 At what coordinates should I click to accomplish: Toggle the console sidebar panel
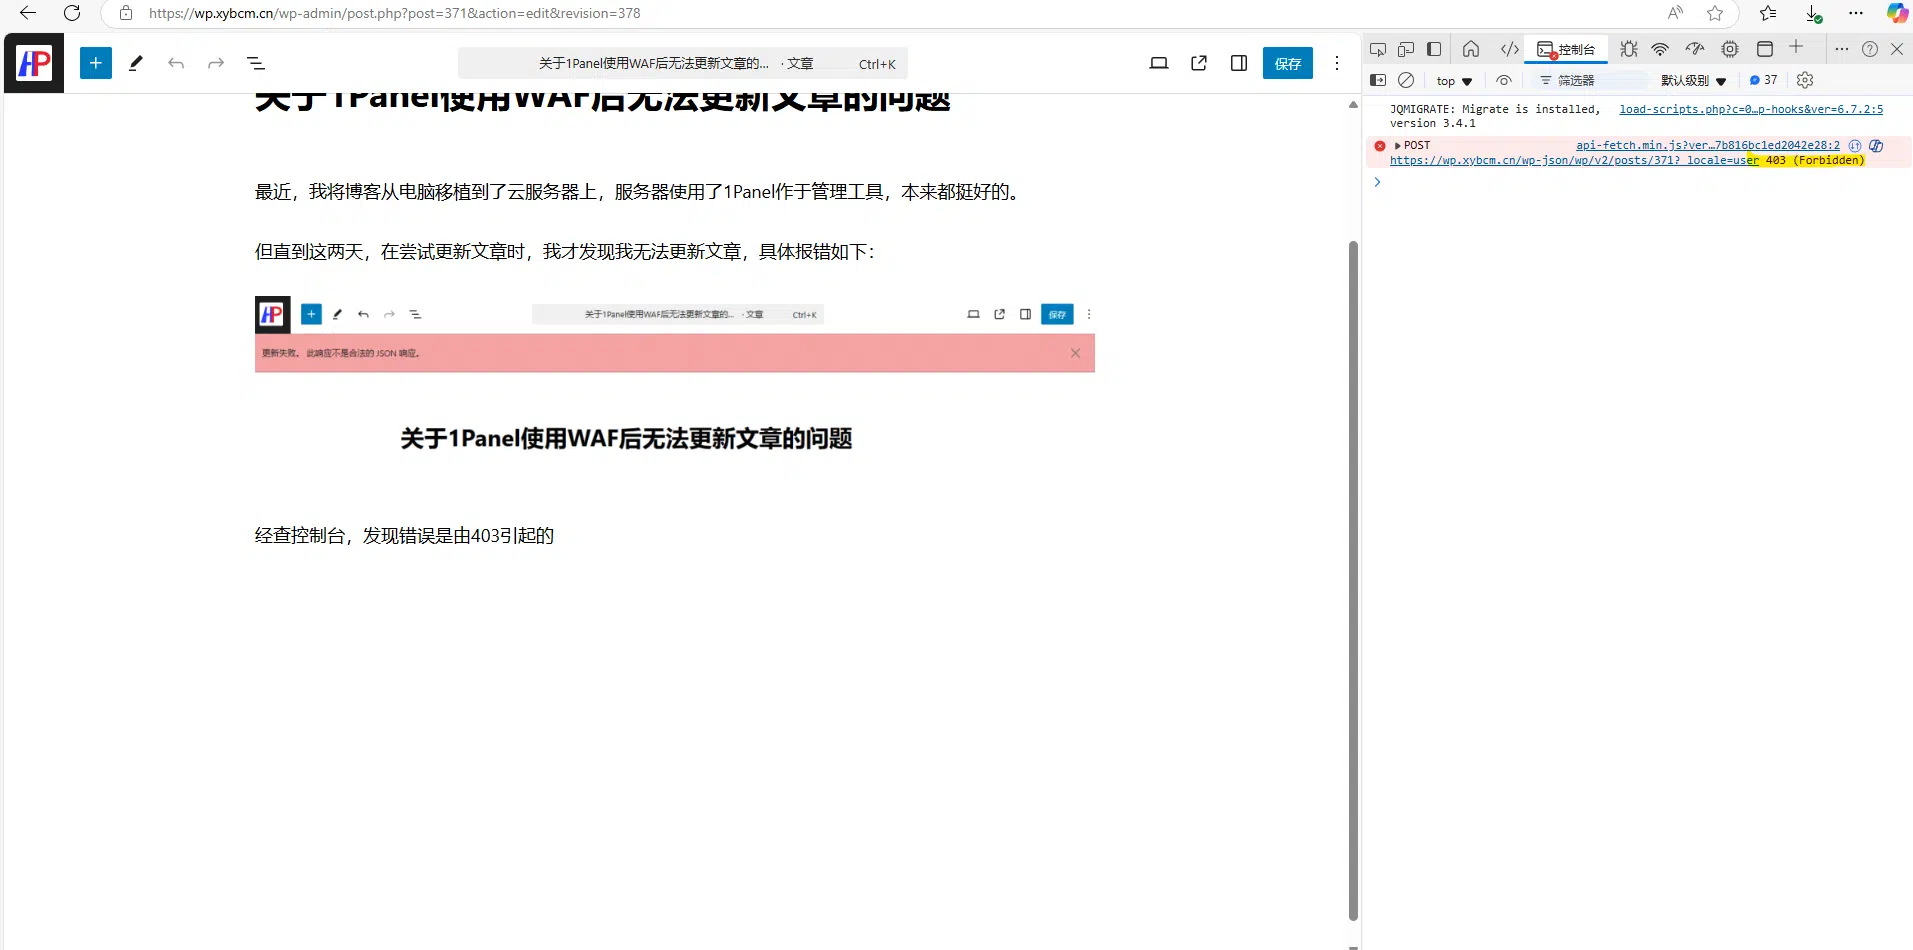click(1378, 80)
